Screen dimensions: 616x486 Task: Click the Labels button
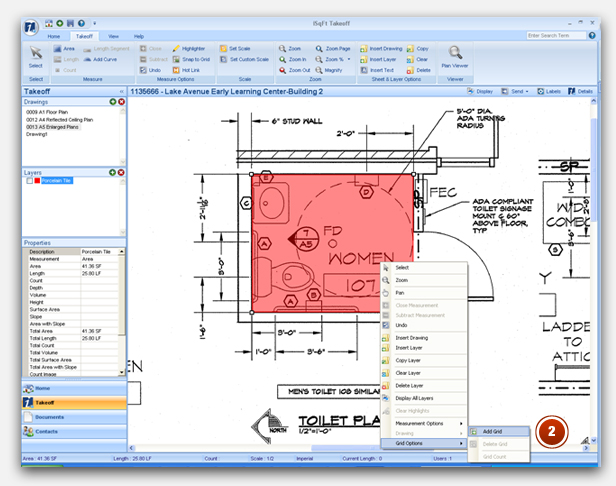[x=549, y=91]
